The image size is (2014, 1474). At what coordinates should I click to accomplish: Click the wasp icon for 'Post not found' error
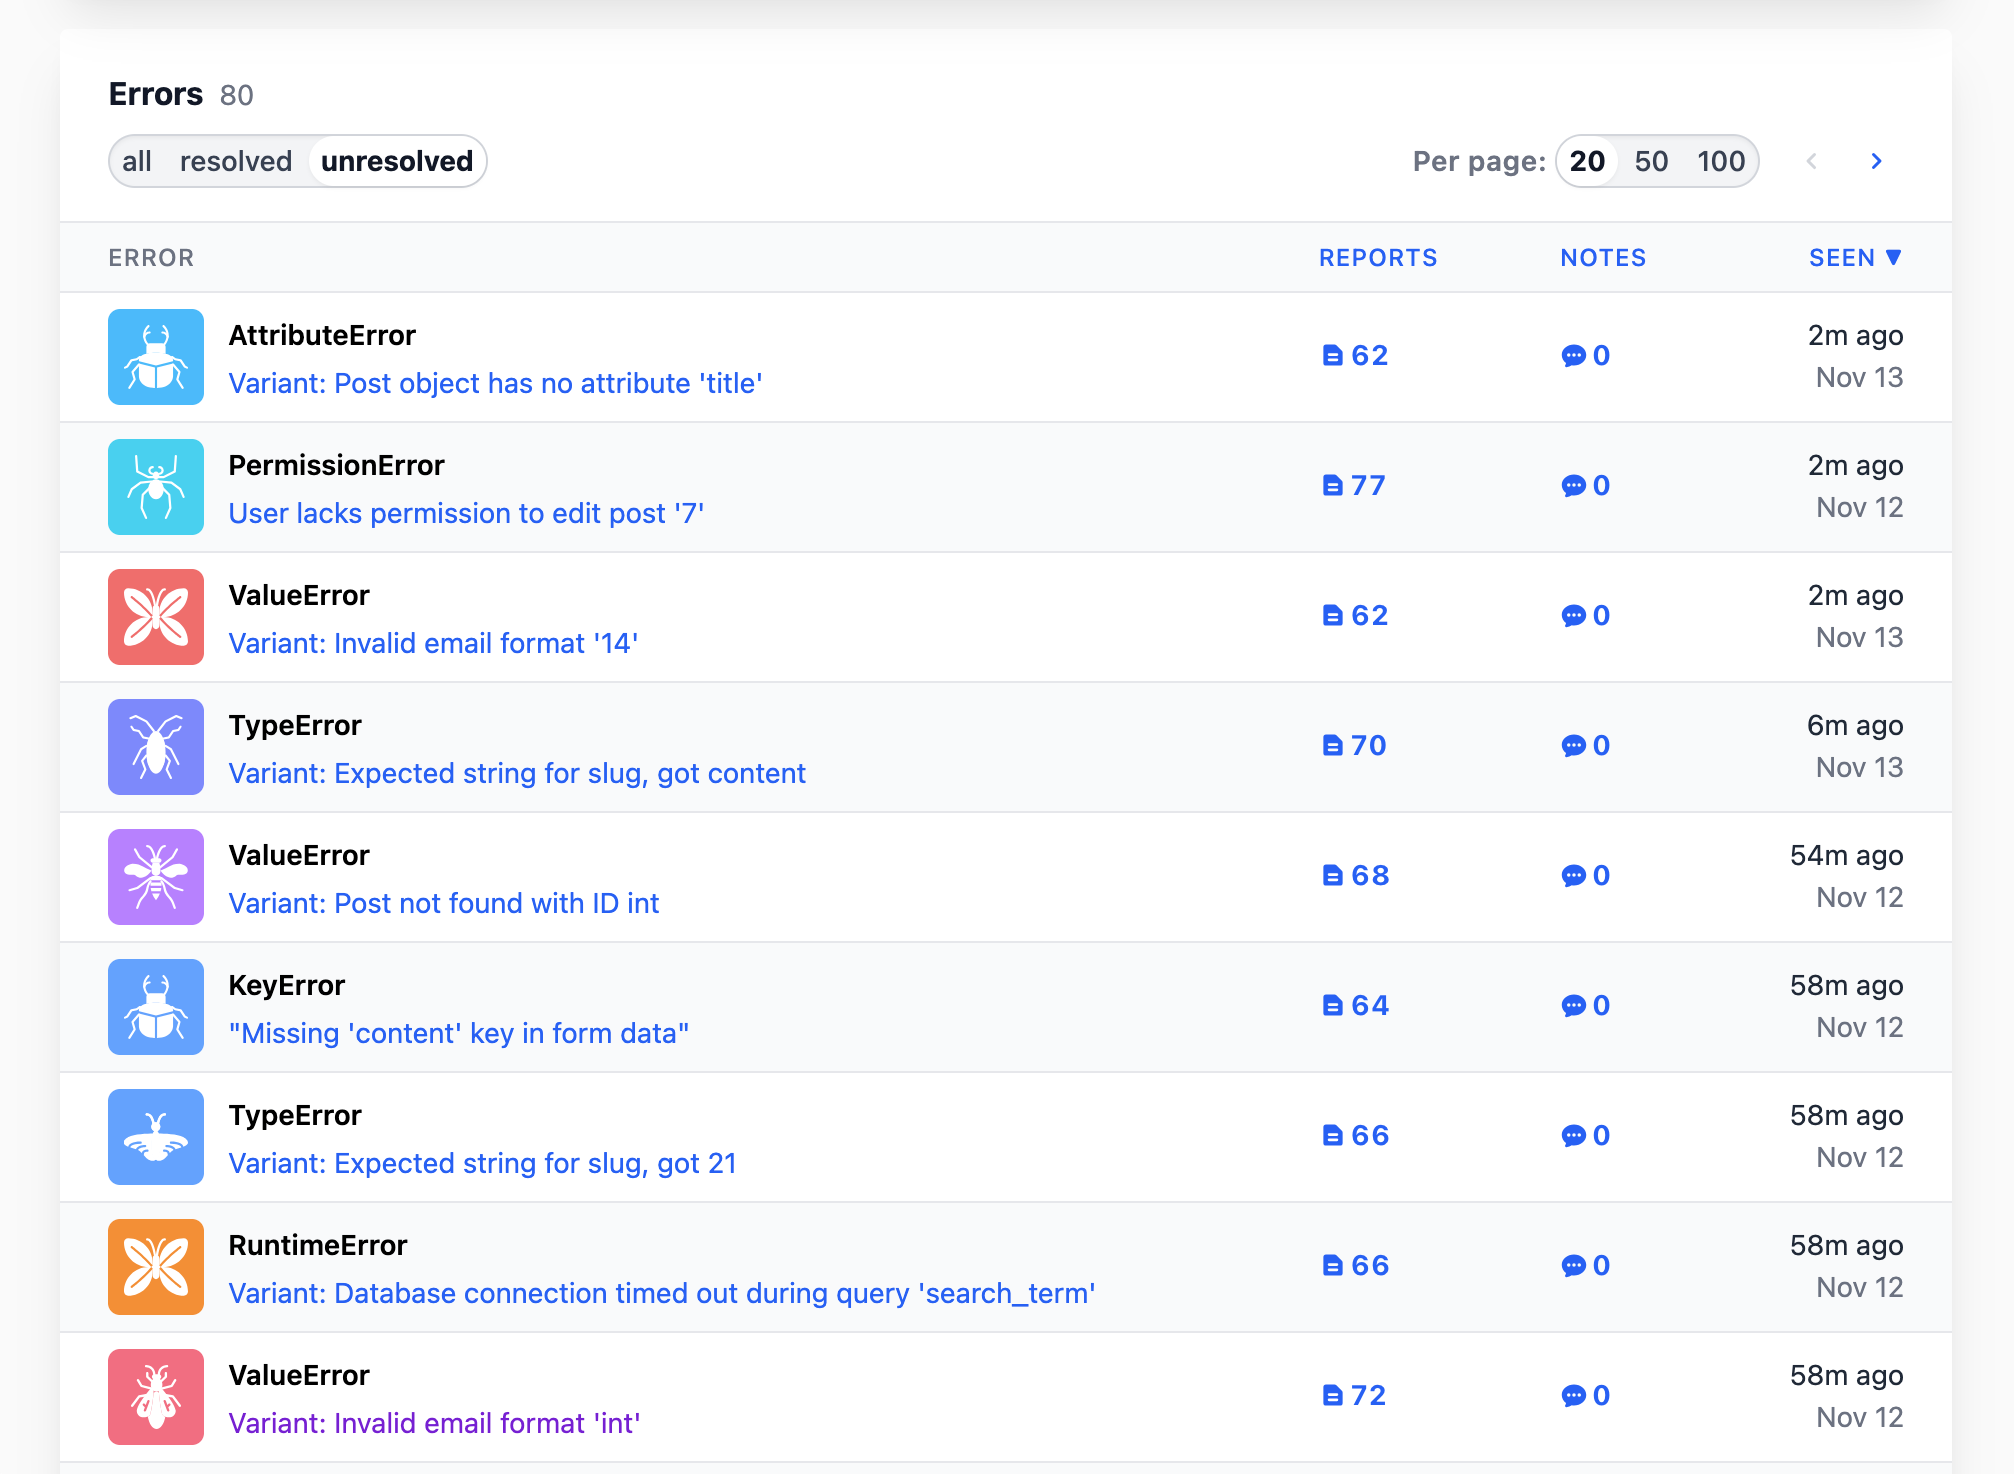(155, 877)
